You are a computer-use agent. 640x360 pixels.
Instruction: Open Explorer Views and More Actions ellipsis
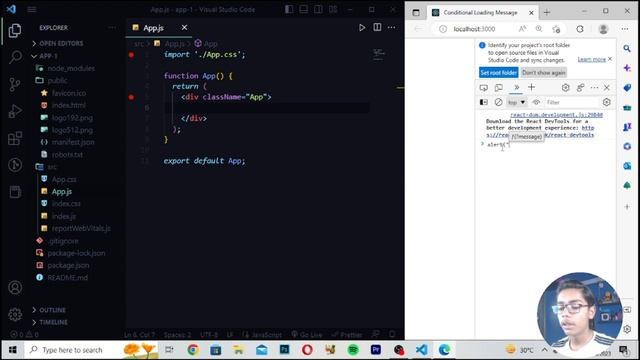click(x=112, y=28)
